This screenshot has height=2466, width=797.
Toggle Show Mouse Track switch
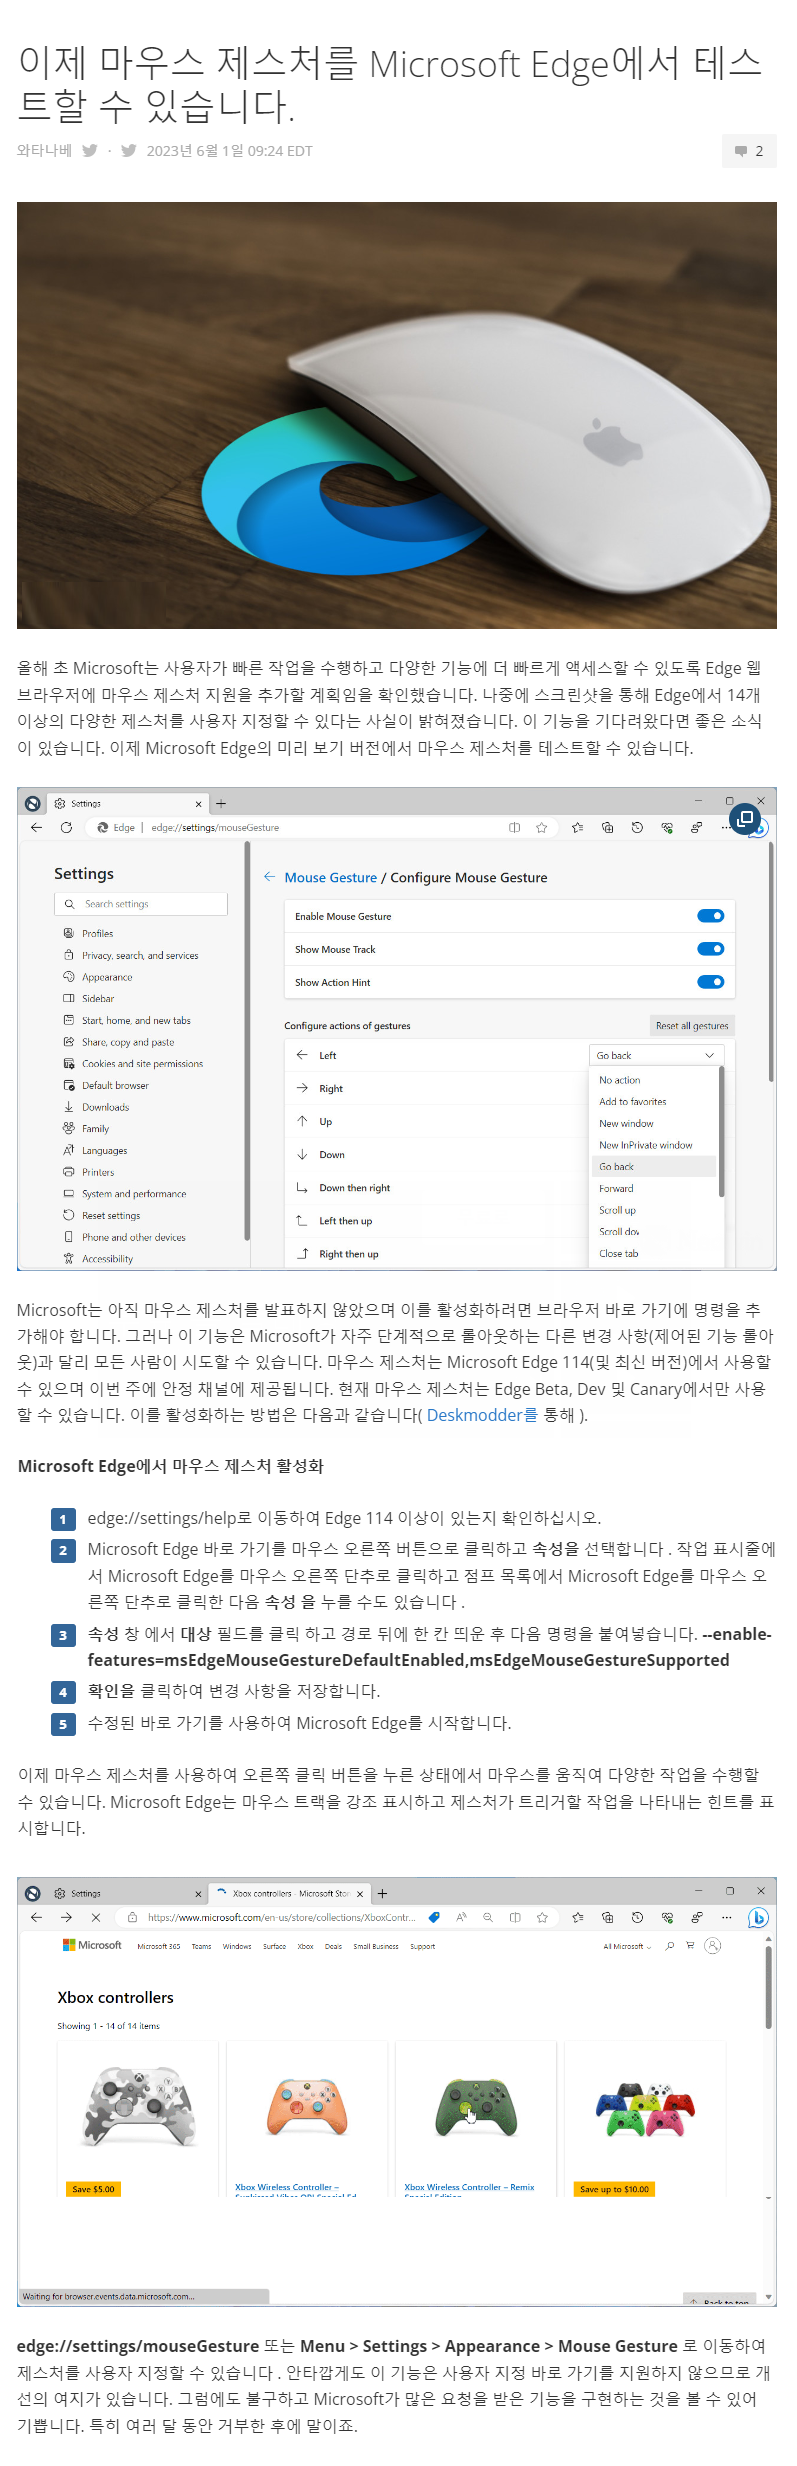[x=711, y=949]
